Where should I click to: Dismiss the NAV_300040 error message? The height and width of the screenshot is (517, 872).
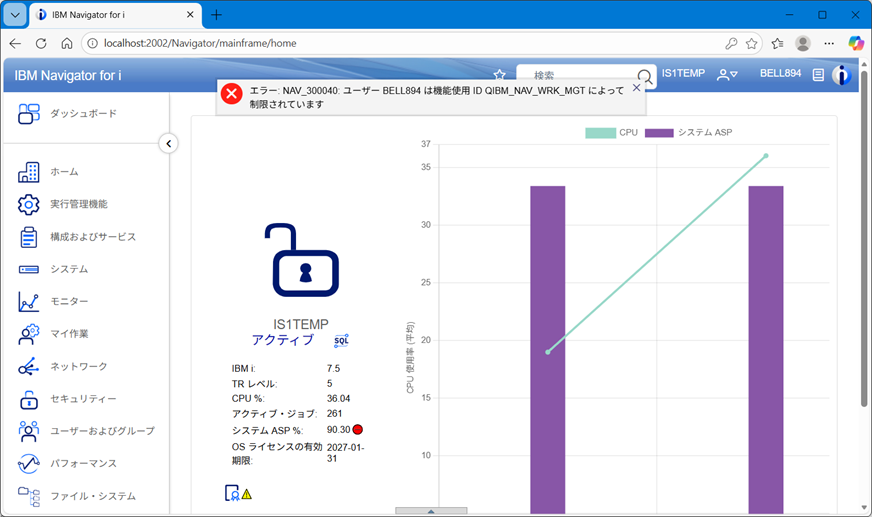(x=637, y=88)
